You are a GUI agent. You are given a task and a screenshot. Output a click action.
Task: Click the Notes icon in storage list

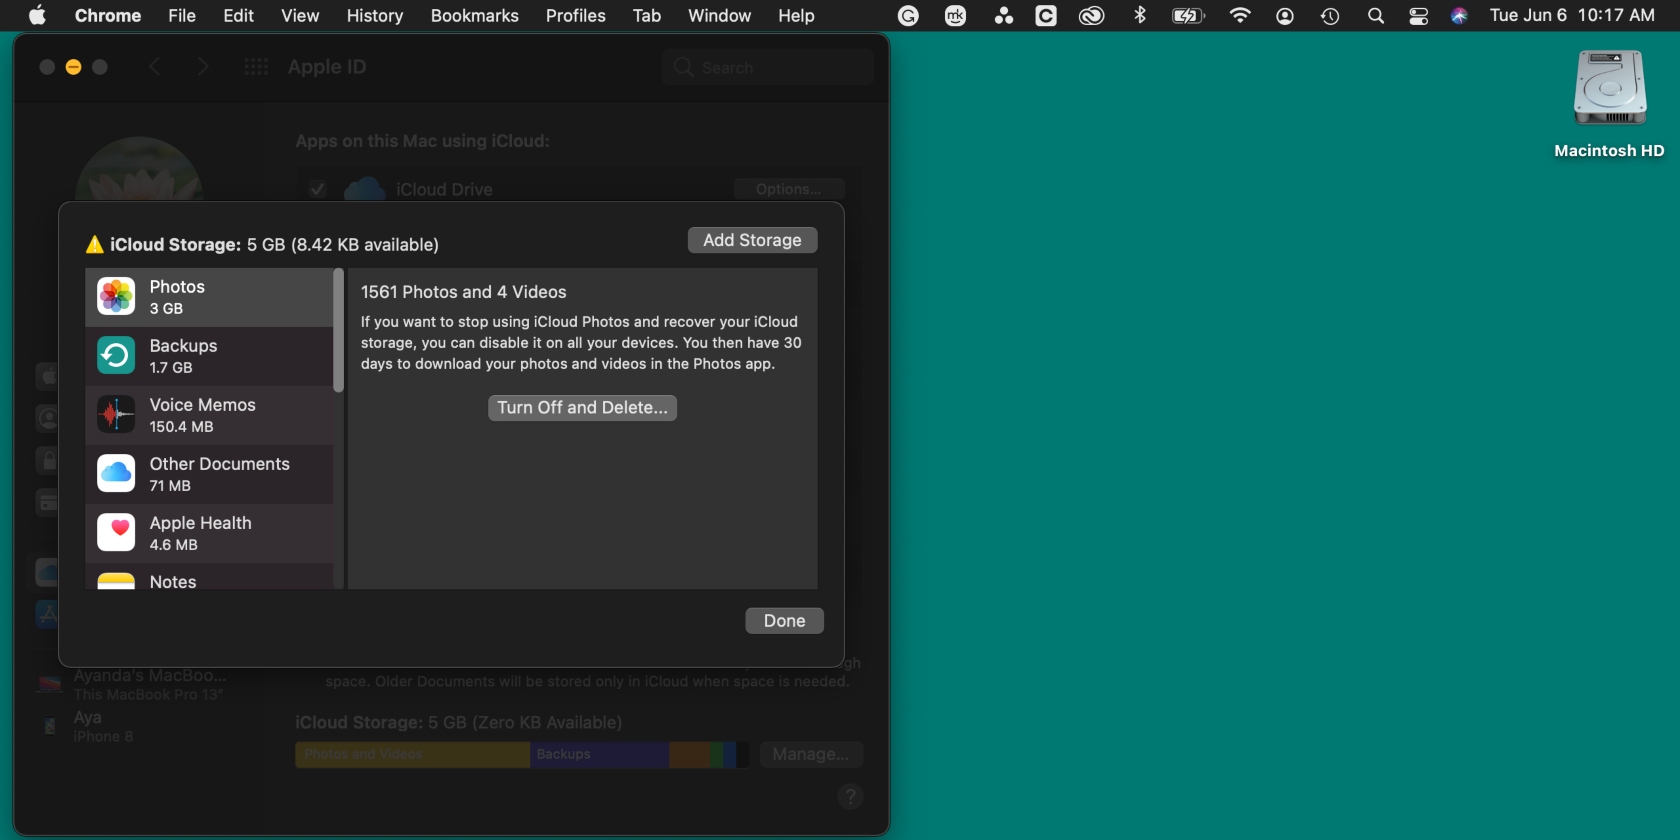[116, 581]
